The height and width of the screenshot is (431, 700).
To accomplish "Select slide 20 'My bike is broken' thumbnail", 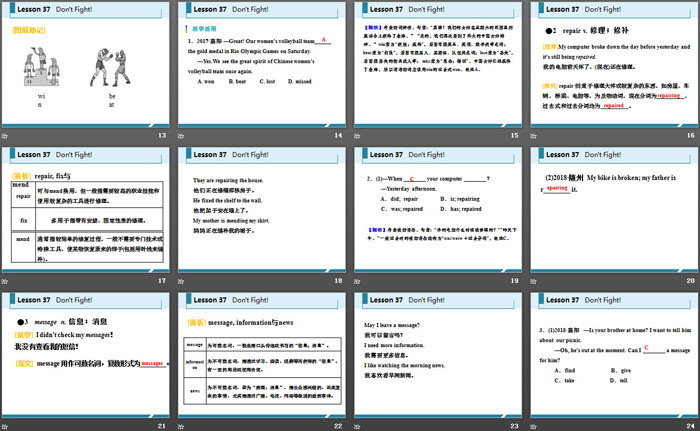I will click(614, 209).
